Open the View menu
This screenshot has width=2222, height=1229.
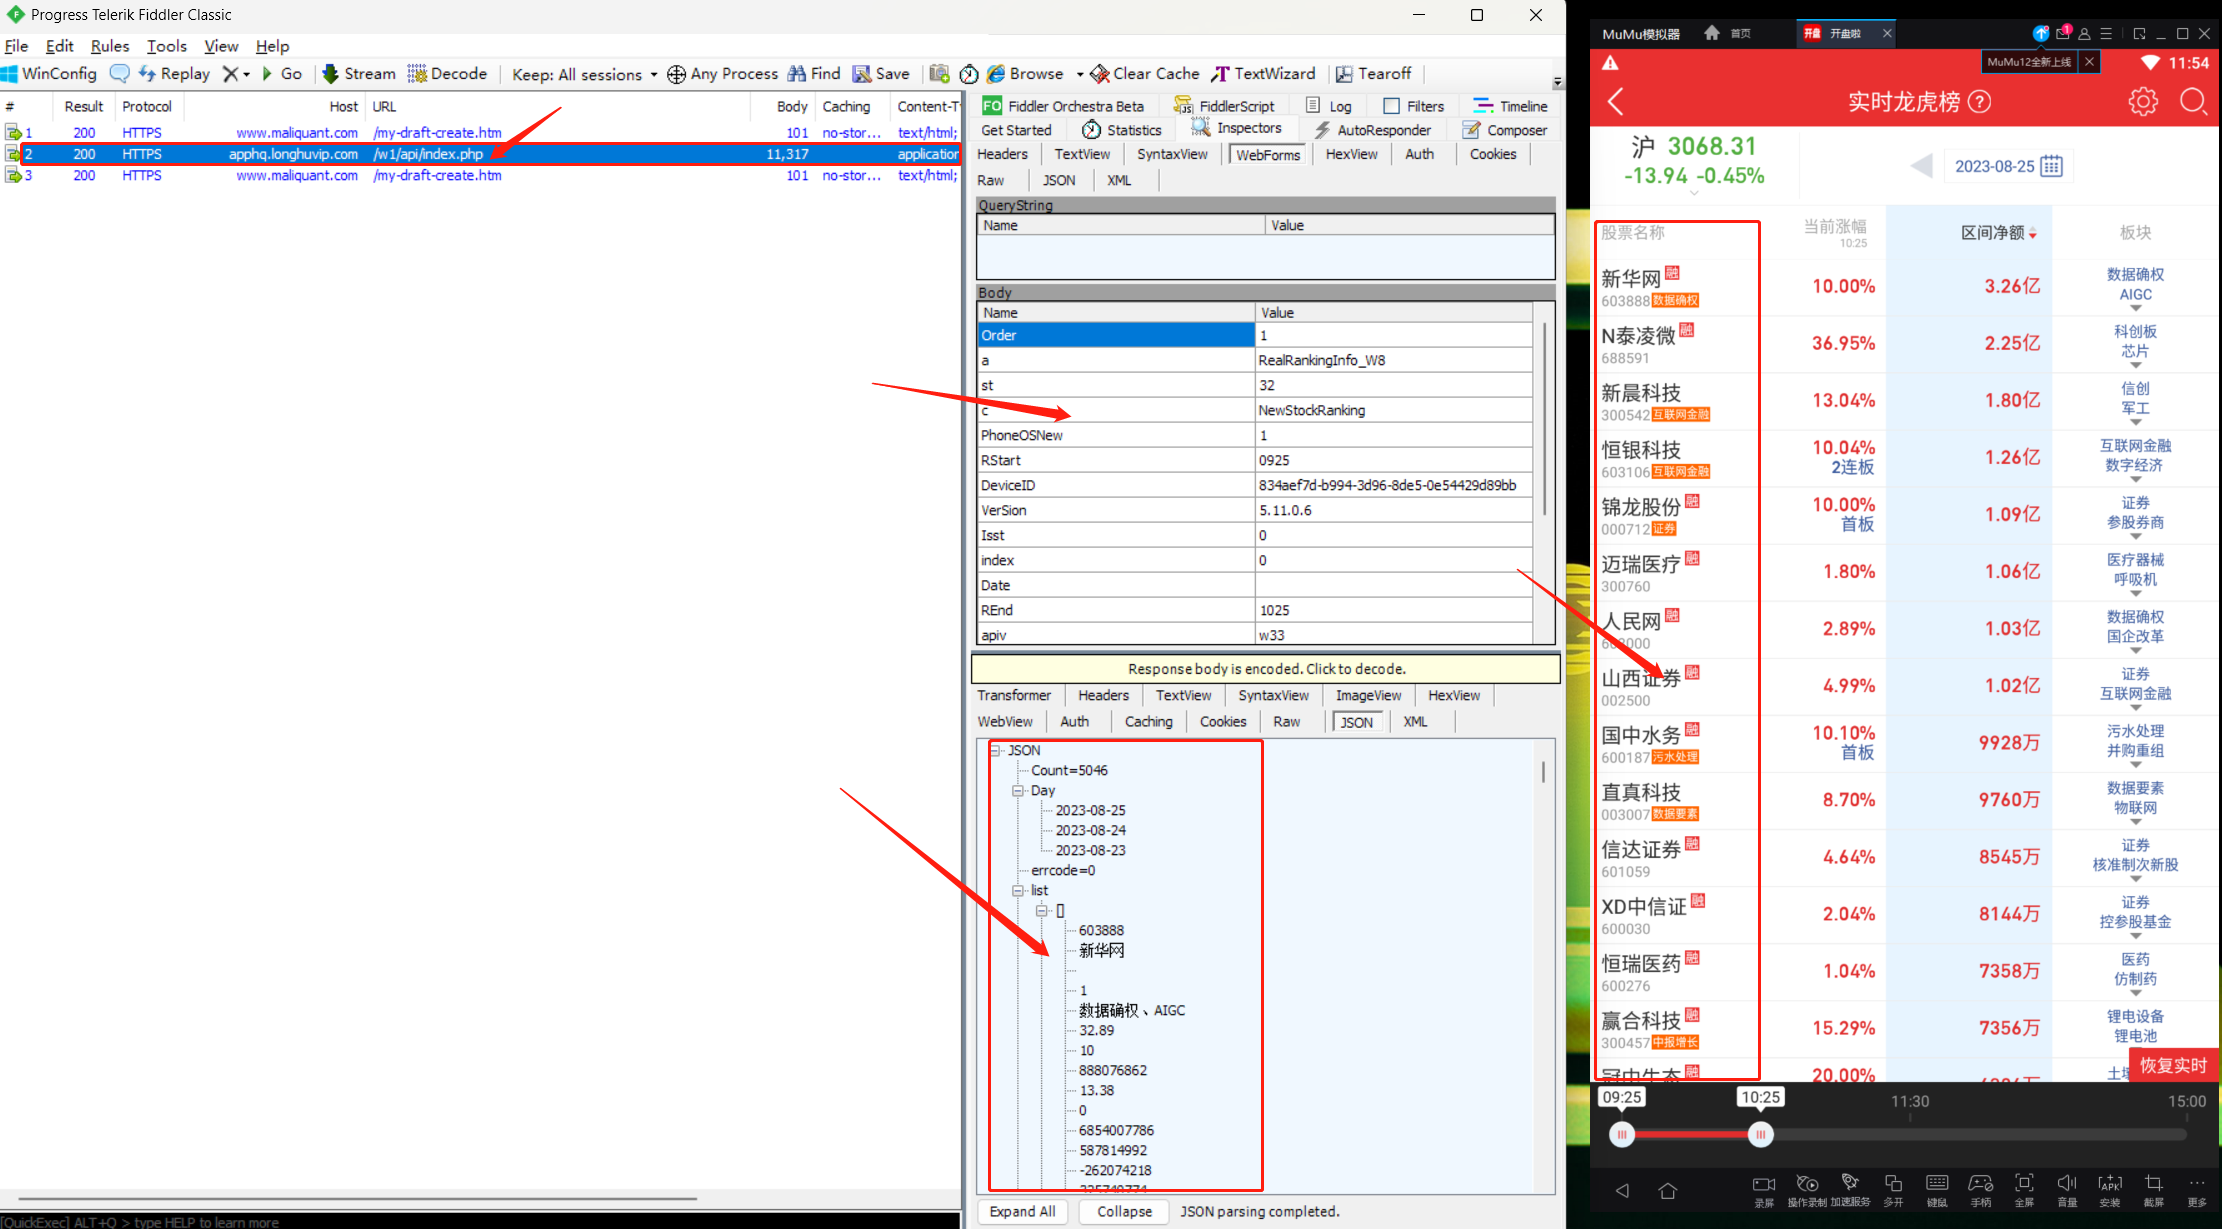click(221, 46)
